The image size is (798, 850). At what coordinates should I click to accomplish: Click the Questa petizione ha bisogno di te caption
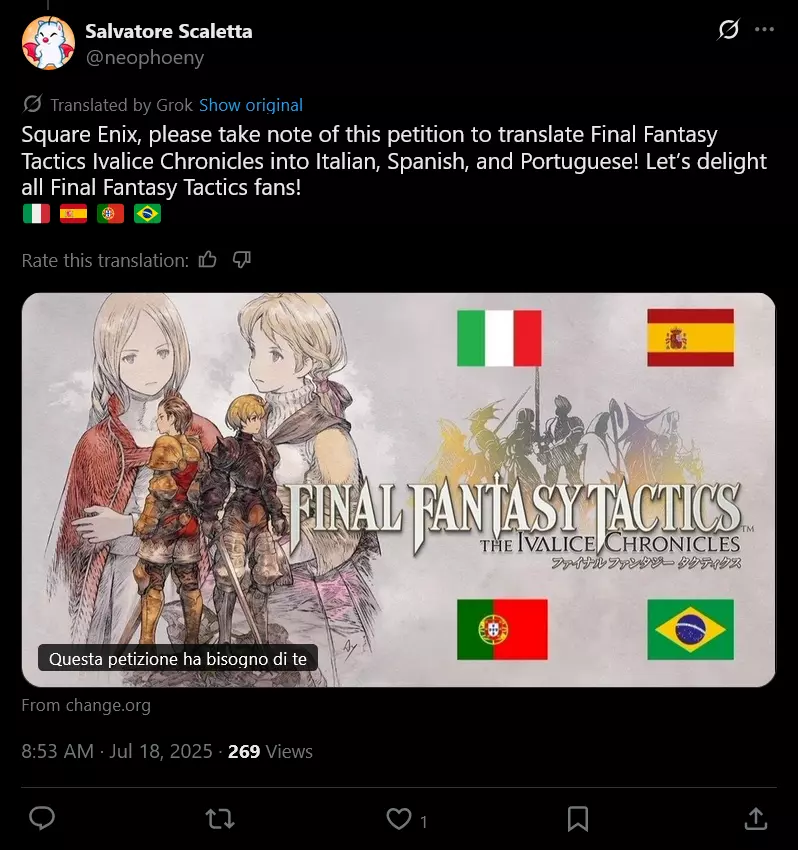point(178,659)
